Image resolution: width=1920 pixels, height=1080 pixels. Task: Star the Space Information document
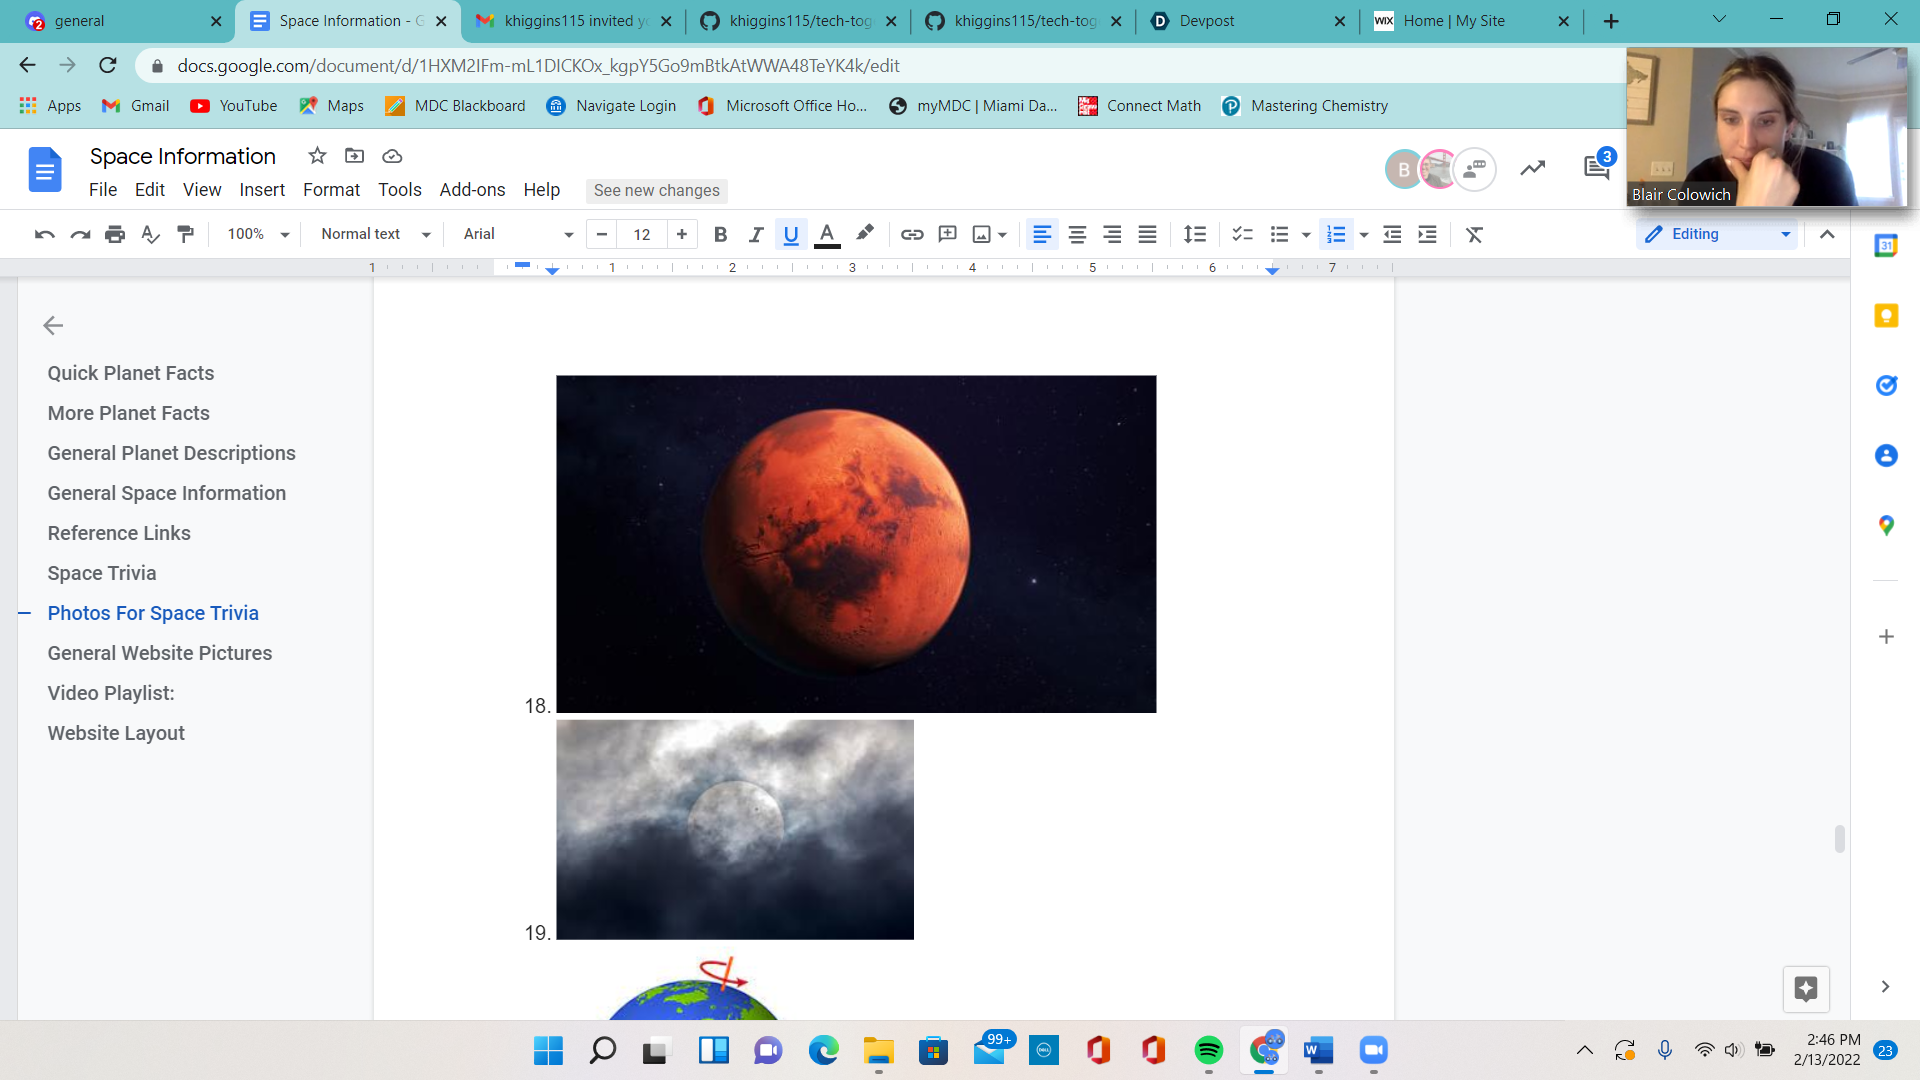(x=317, y=156)
